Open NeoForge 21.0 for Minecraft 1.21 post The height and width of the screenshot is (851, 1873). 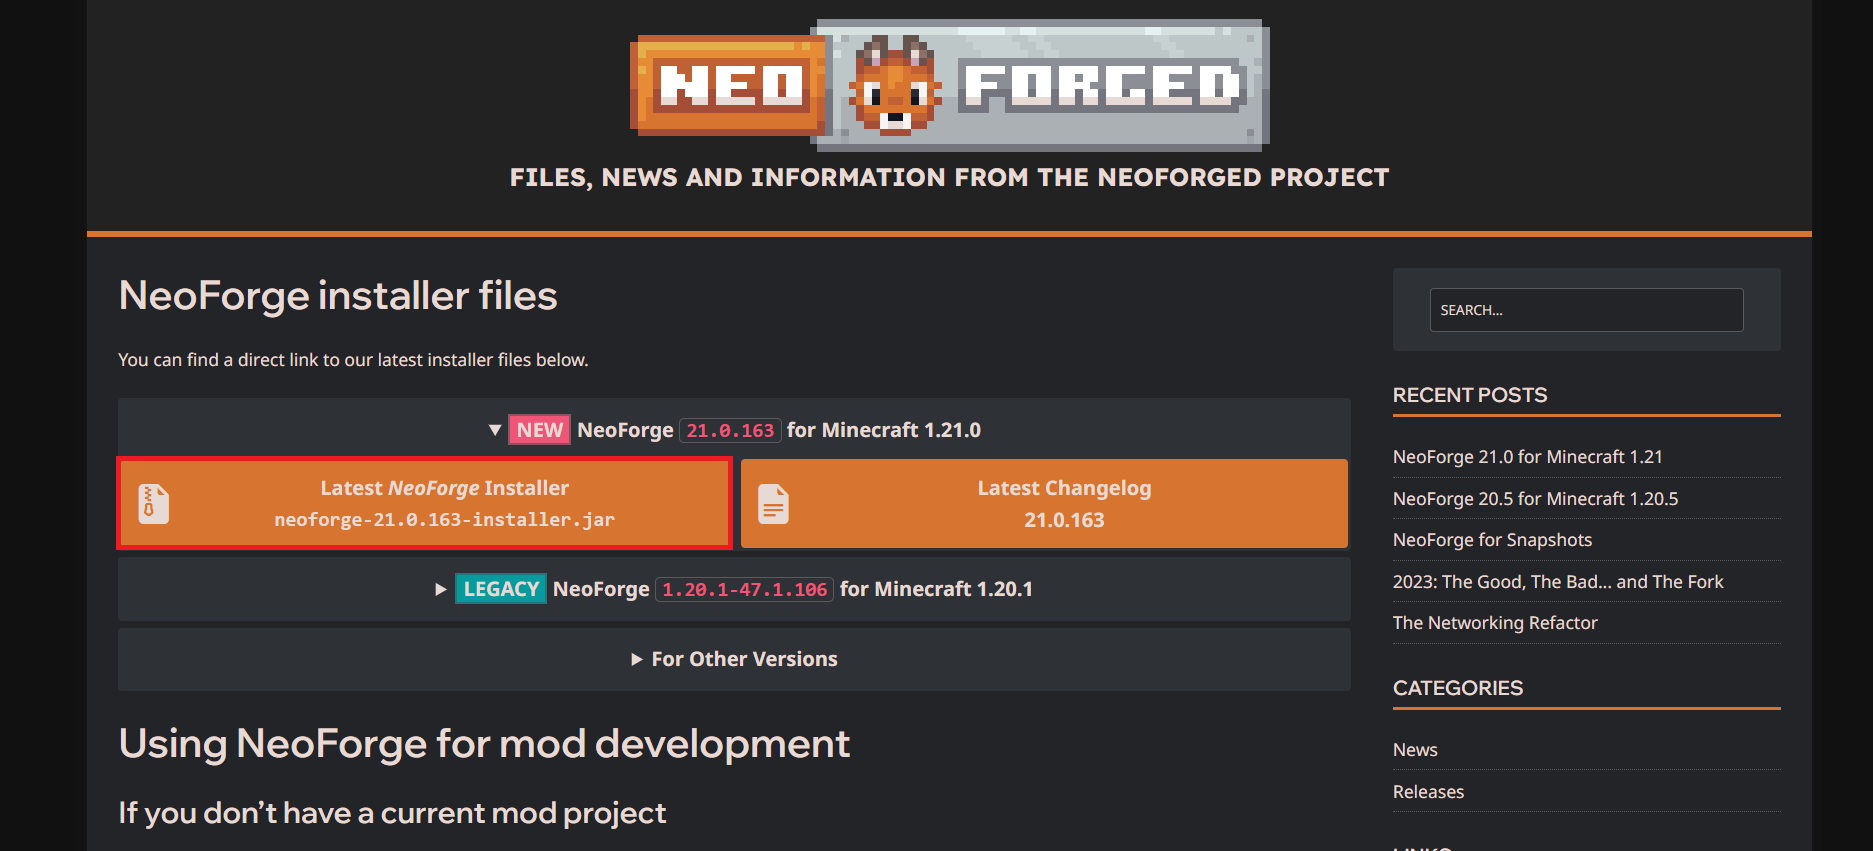[x=1527, y=457]
